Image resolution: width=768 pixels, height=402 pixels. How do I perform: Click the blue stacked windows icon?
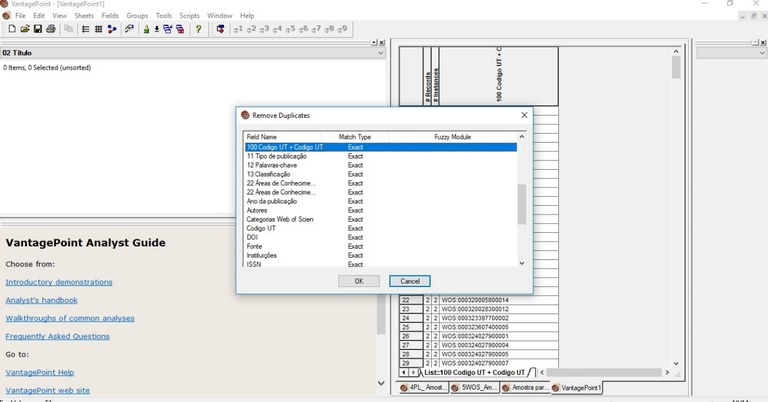coord(168,29)
